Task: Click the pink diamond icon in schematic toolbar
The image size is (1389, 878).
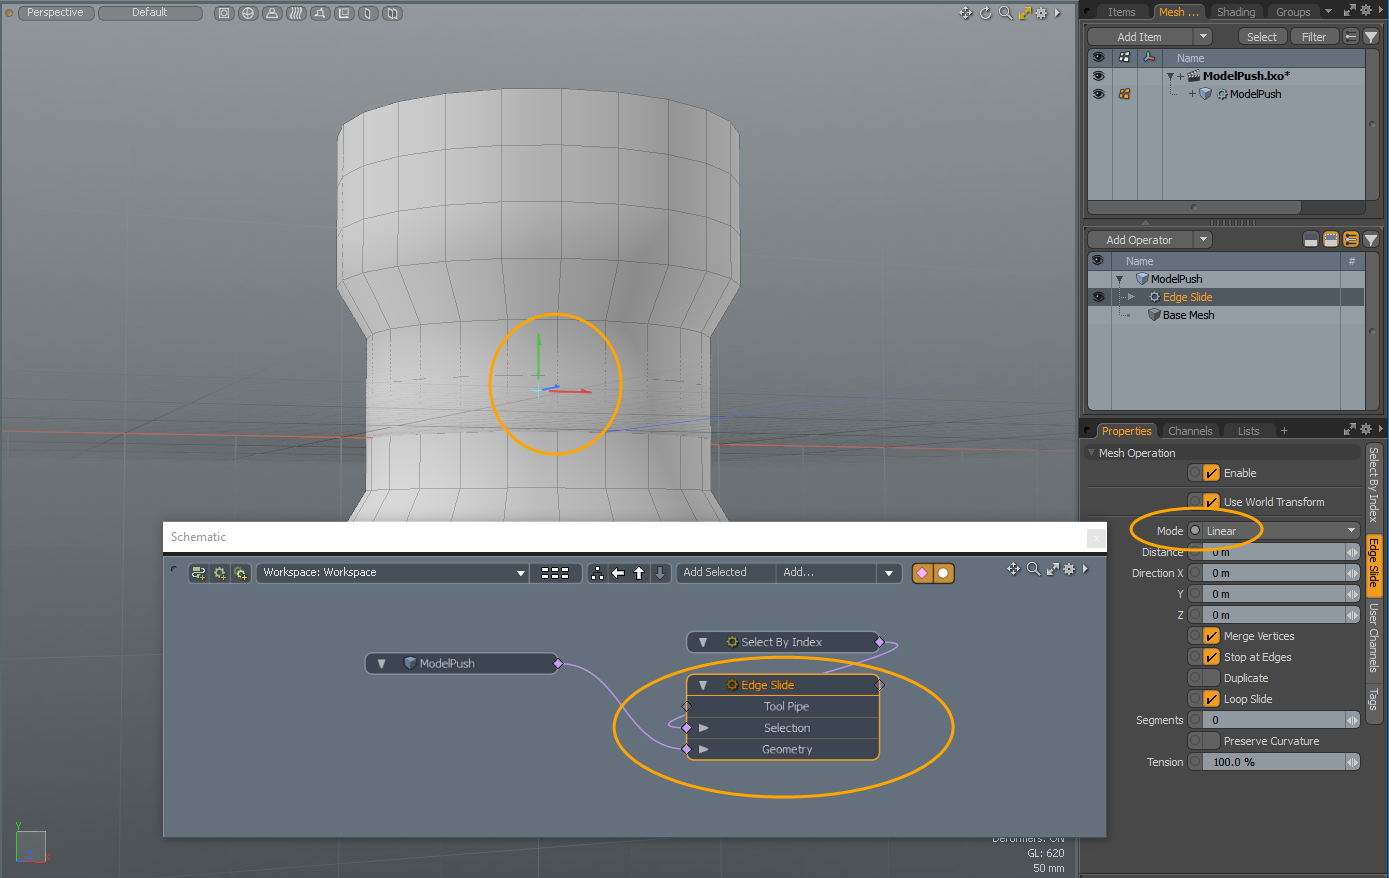Action: [x=922, y=573]
